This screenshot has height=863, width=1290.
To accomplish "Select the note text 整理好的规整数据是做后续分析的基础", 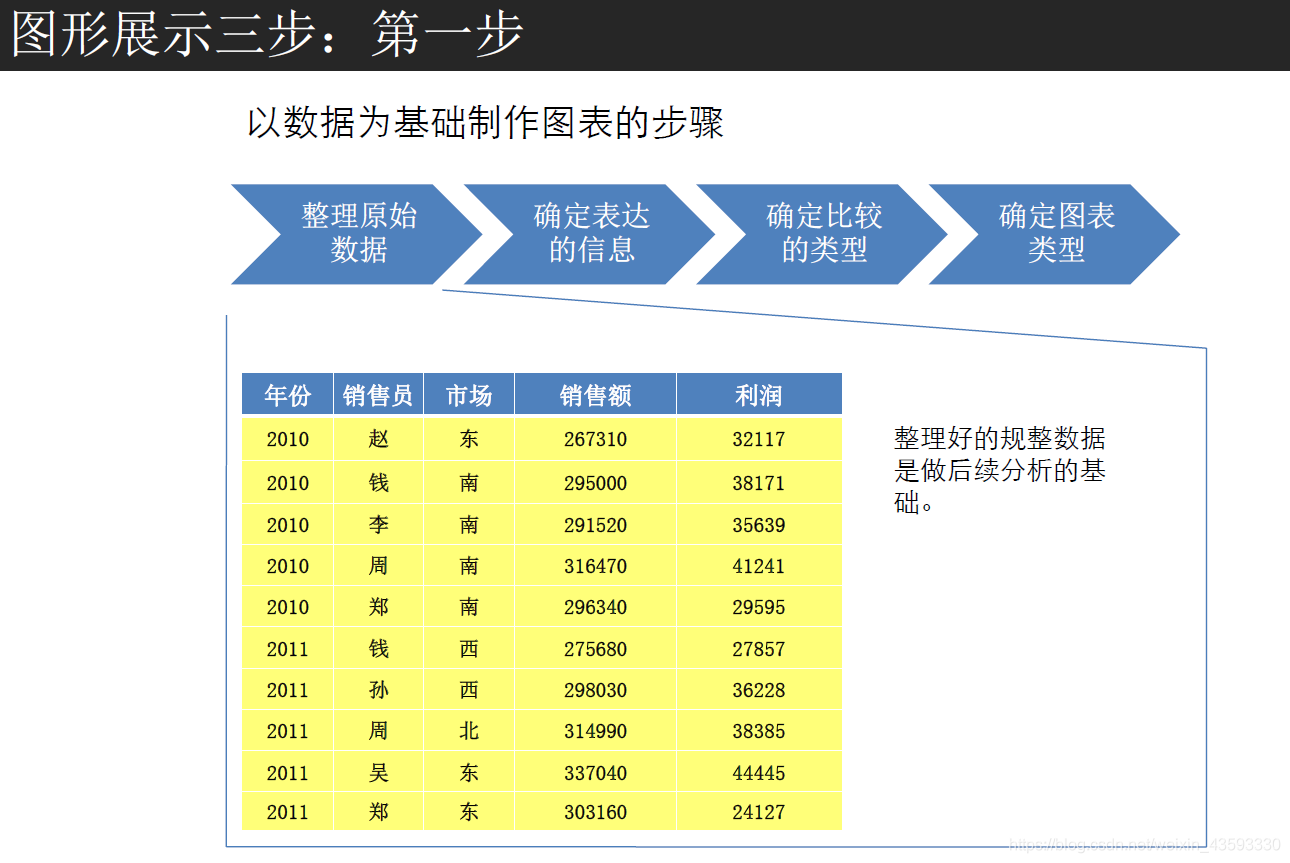I will pos(1000,470).
